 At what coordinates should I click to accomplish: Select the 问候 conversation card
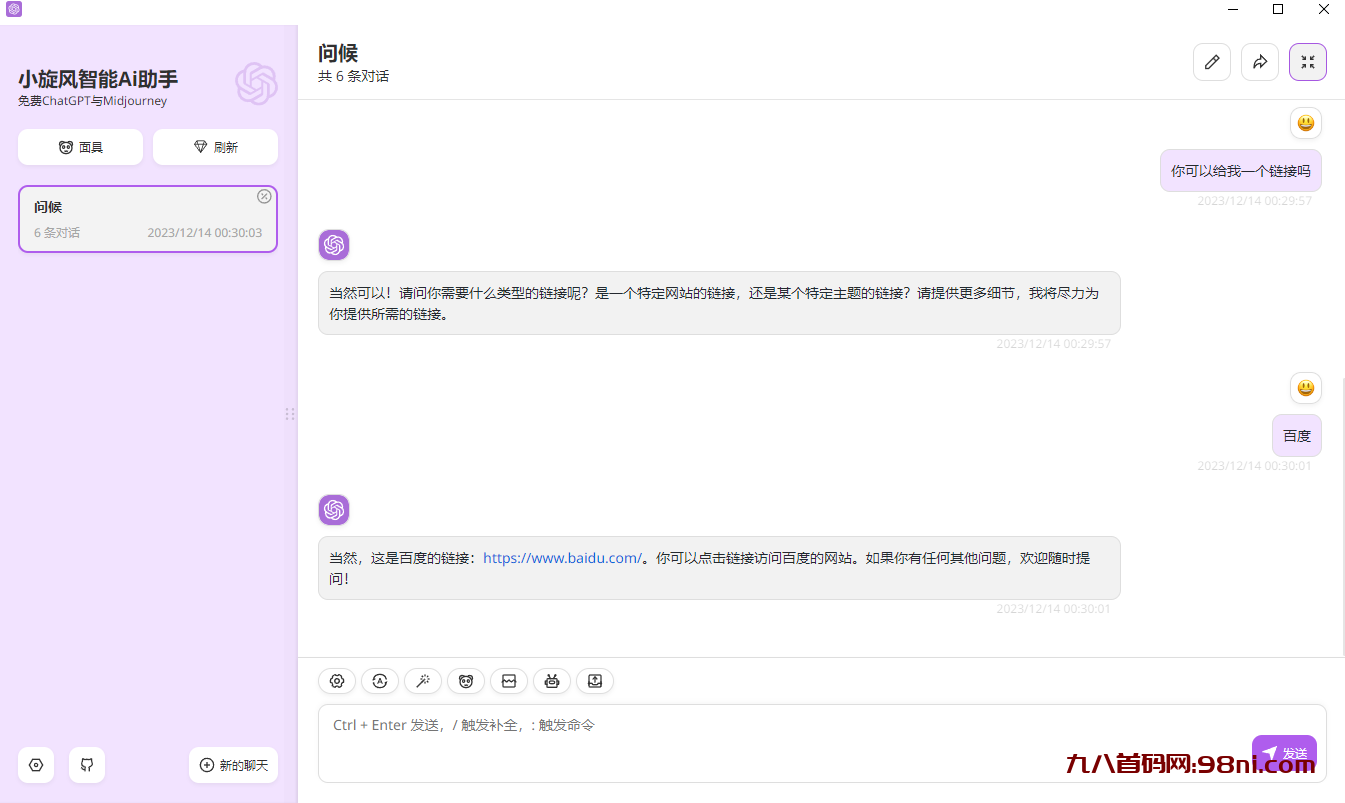tap(148, 219)
